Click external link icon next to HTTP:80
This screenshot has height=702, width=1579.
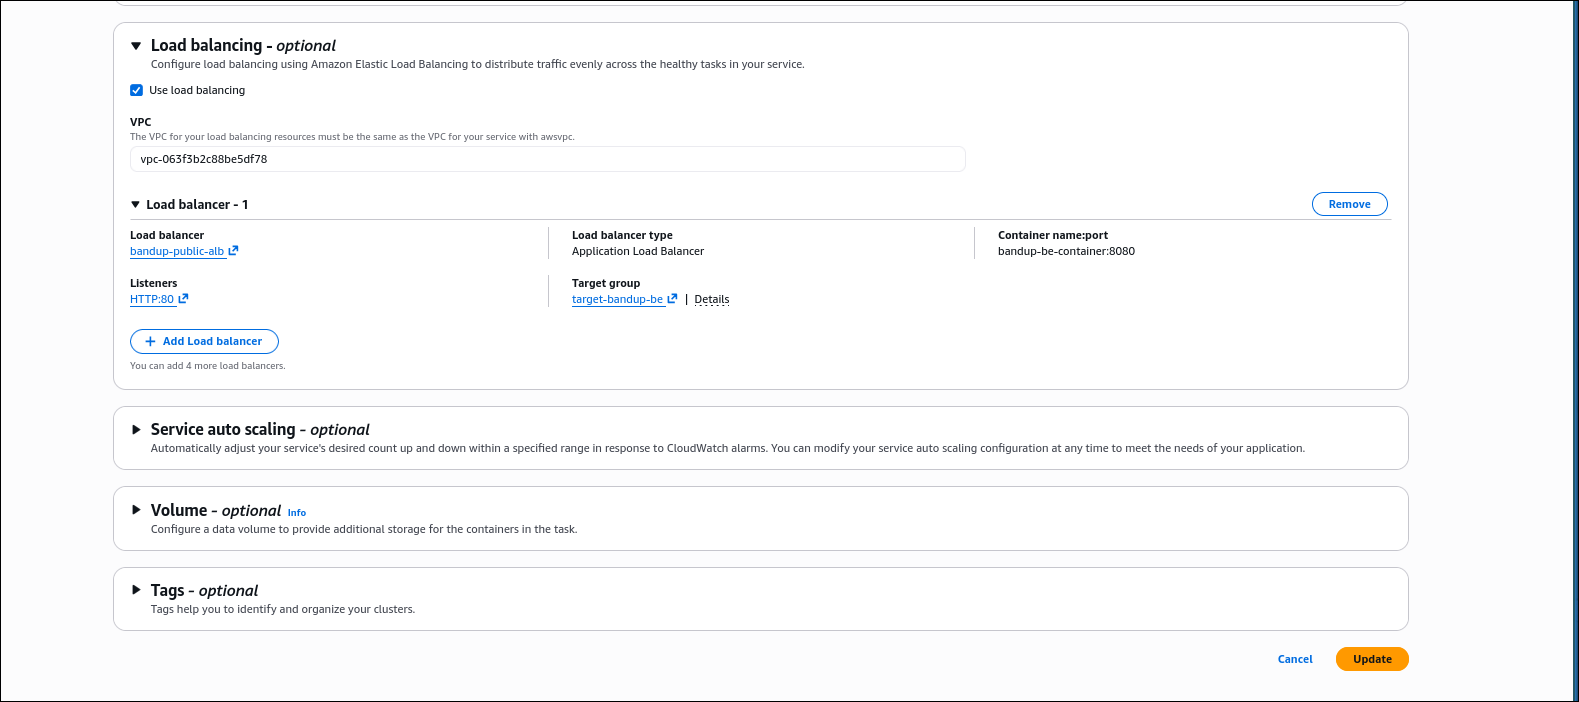(183, 299)
